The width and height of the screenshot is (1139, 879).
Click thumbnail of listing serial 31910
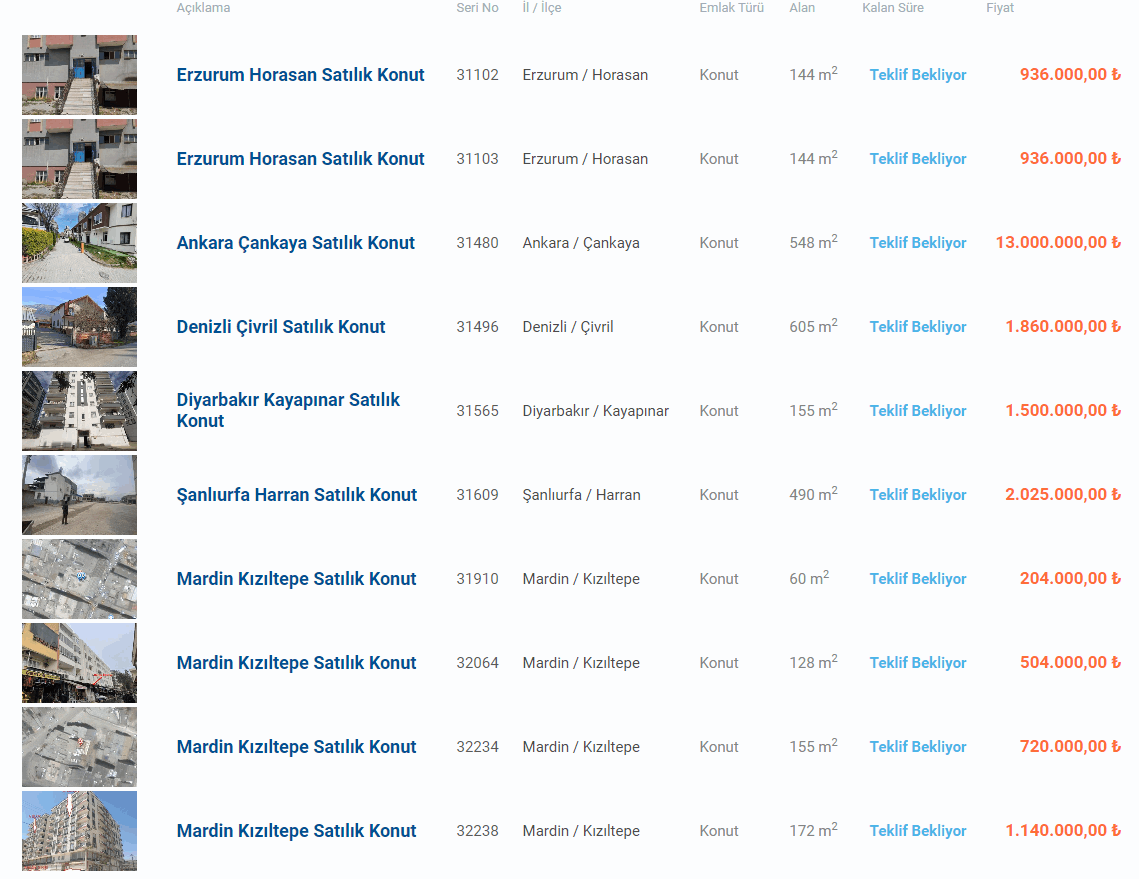pos(79,579)
